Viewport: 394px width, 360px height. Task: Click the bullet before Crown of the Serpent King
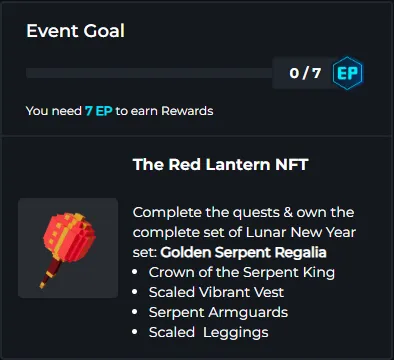click(x=135, y=272)
